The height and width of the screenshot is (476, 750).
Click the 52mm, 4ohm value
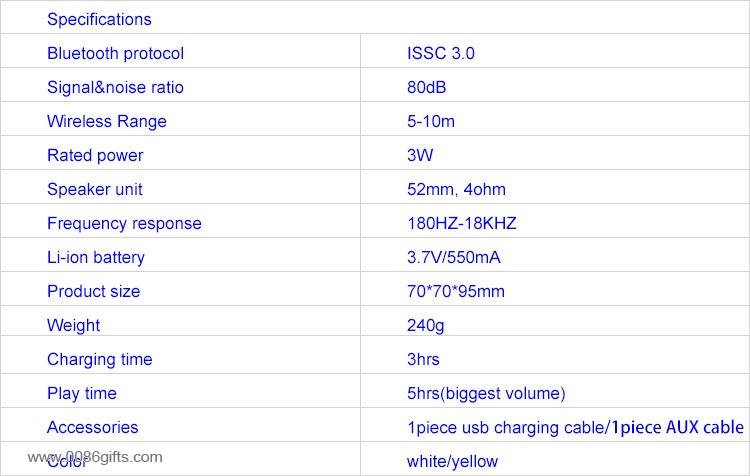pos(456,189)
